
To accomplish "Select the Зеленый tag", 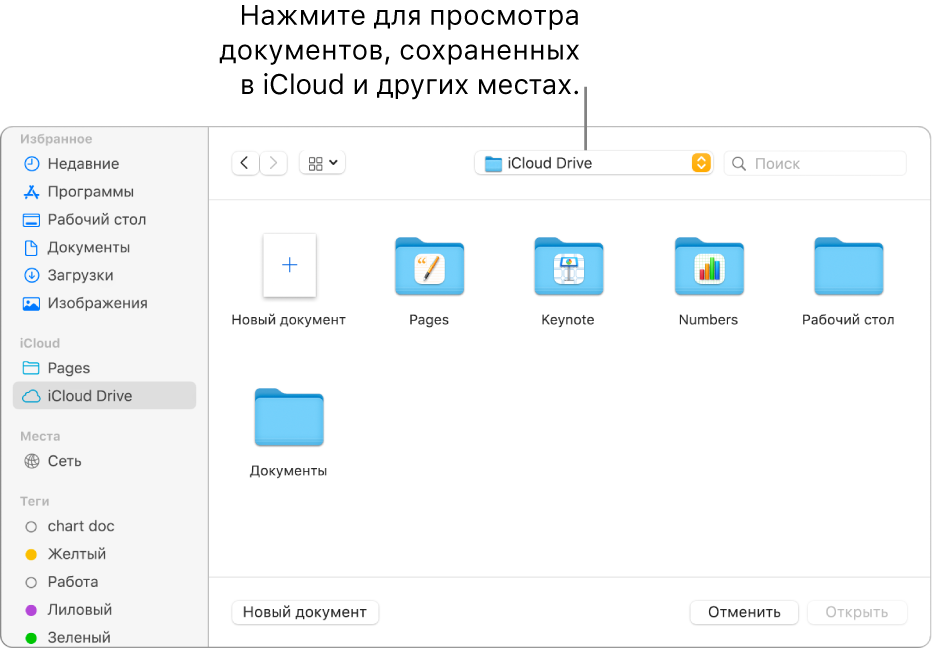I will (x=79, y=637).
